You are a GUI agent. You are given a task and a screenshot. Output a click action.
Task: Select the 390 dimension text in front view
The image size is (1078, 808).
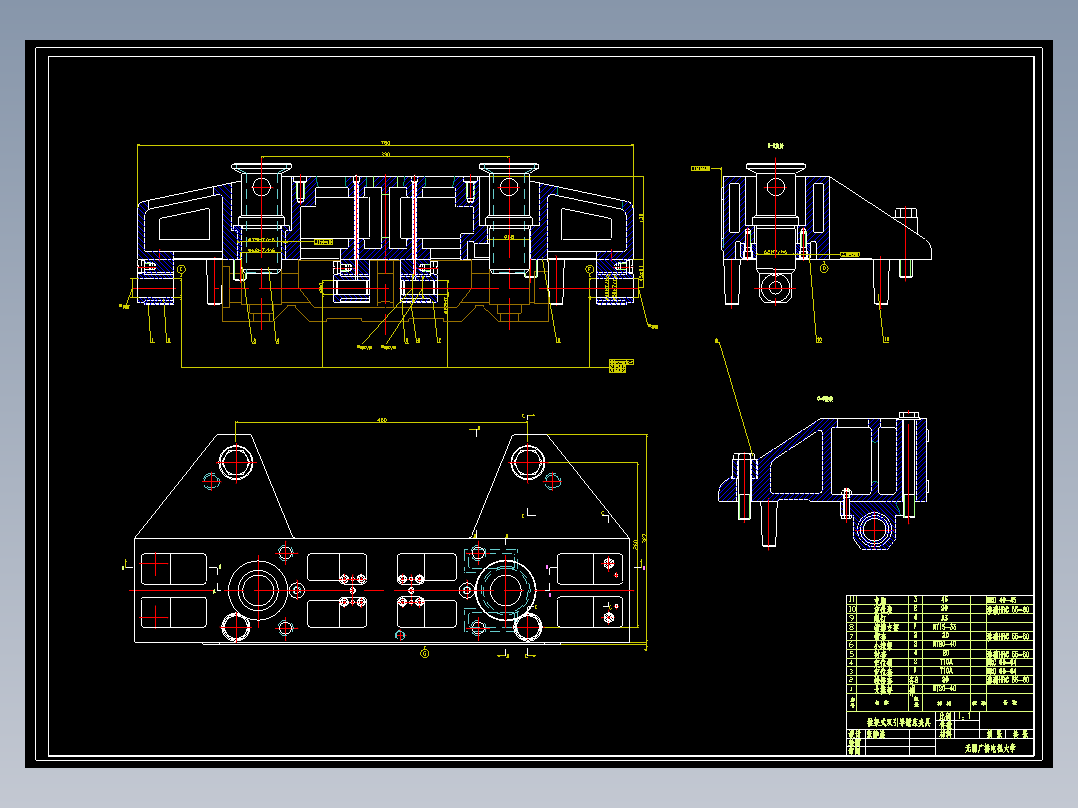click(386, 155)
